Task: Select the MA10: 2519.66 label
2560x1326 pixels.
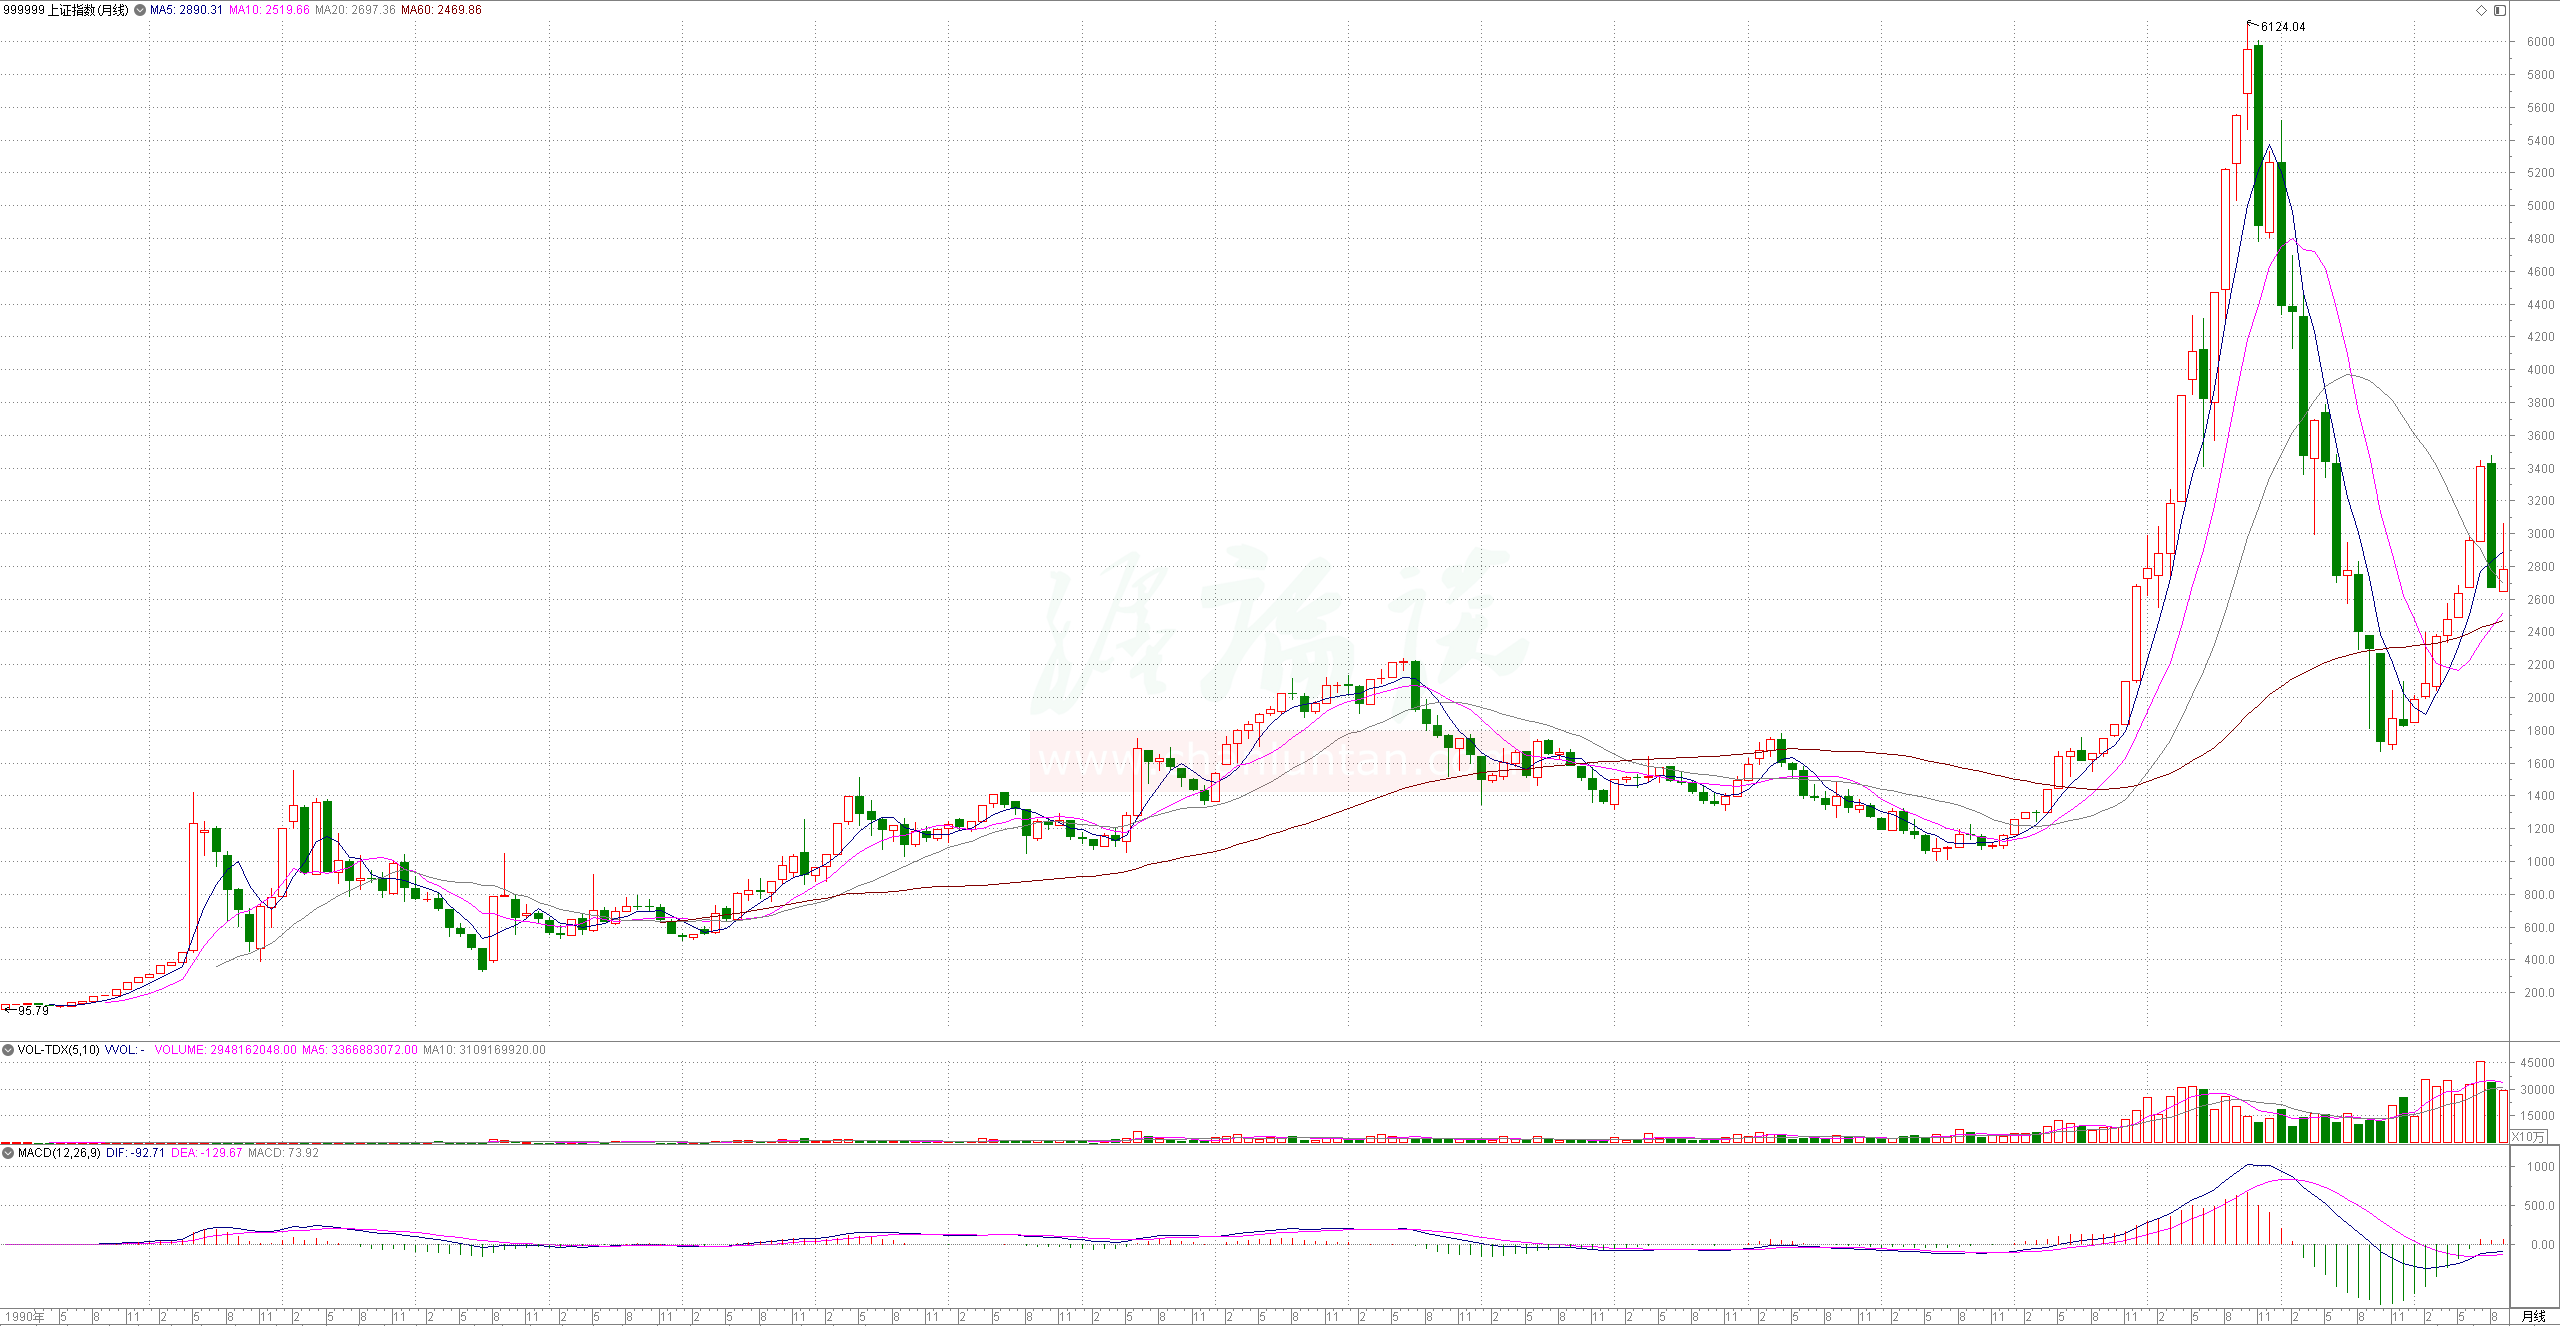Action: 269,10
